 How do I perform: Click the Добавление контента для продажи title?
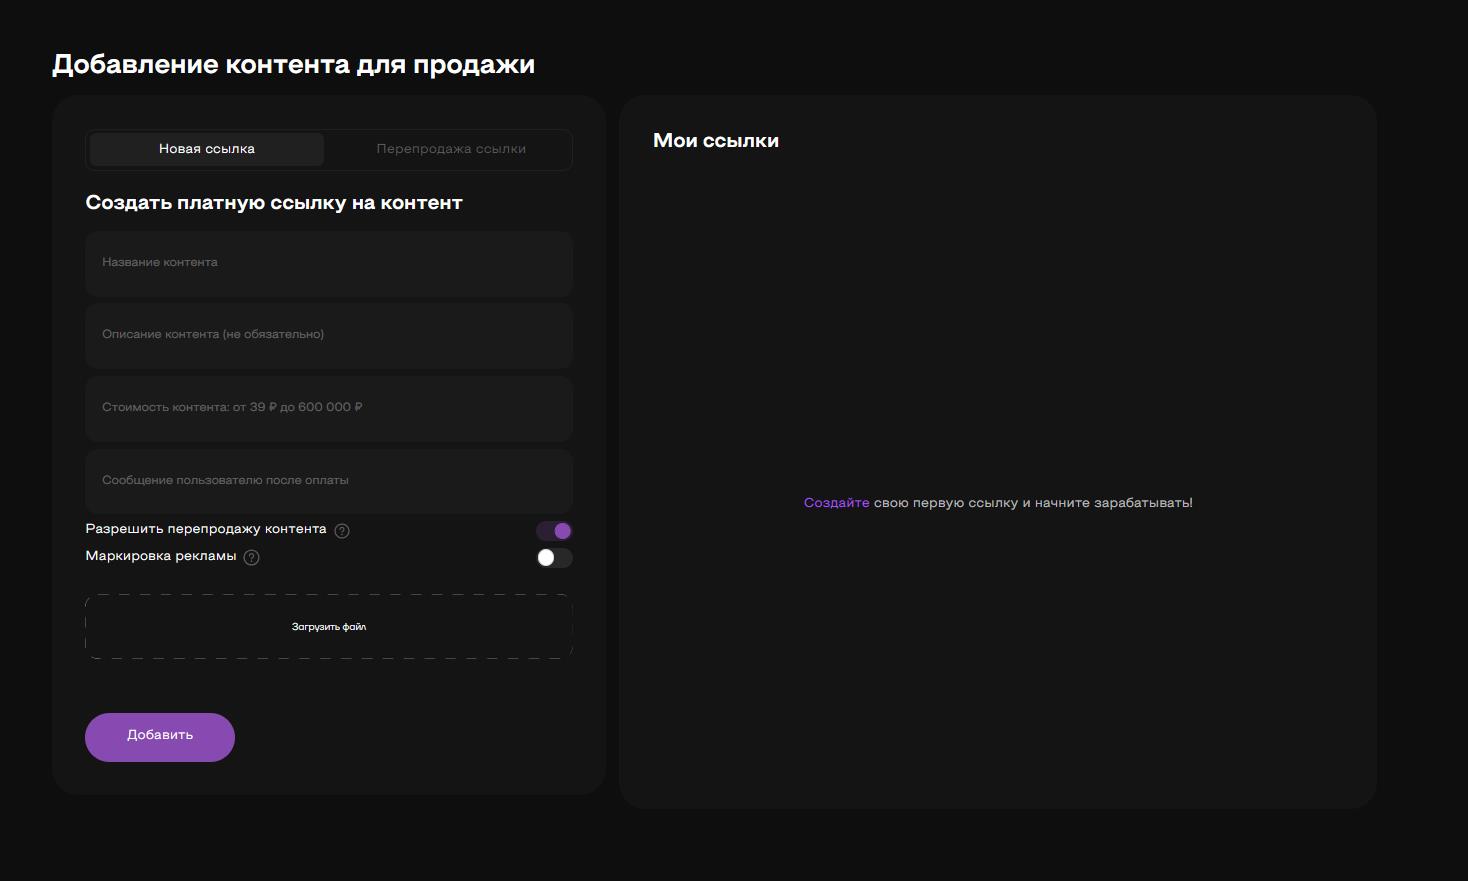tap(294, 65)
